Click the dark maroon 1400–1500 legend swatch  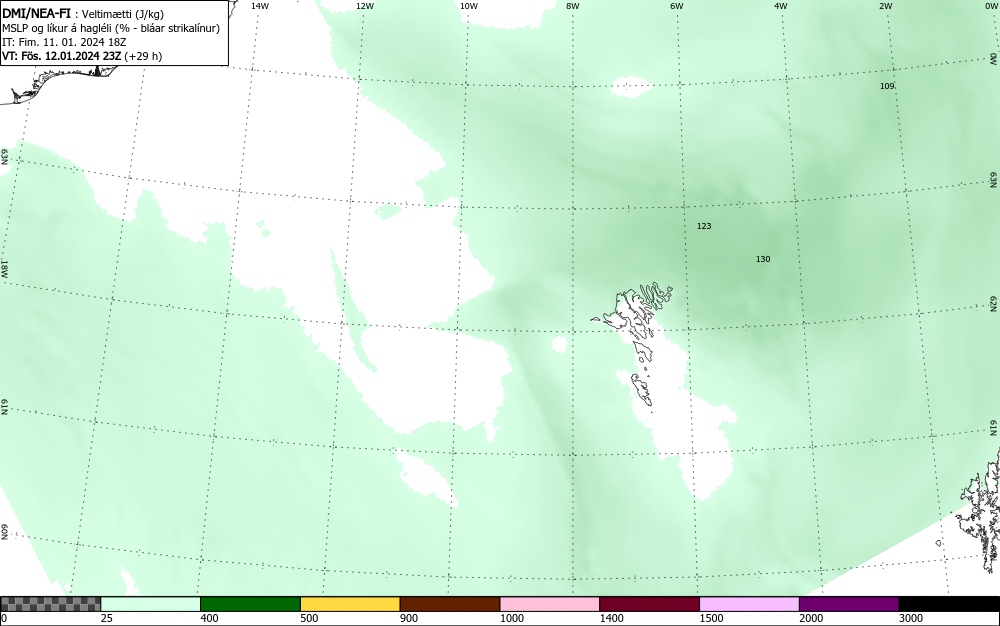649,604
